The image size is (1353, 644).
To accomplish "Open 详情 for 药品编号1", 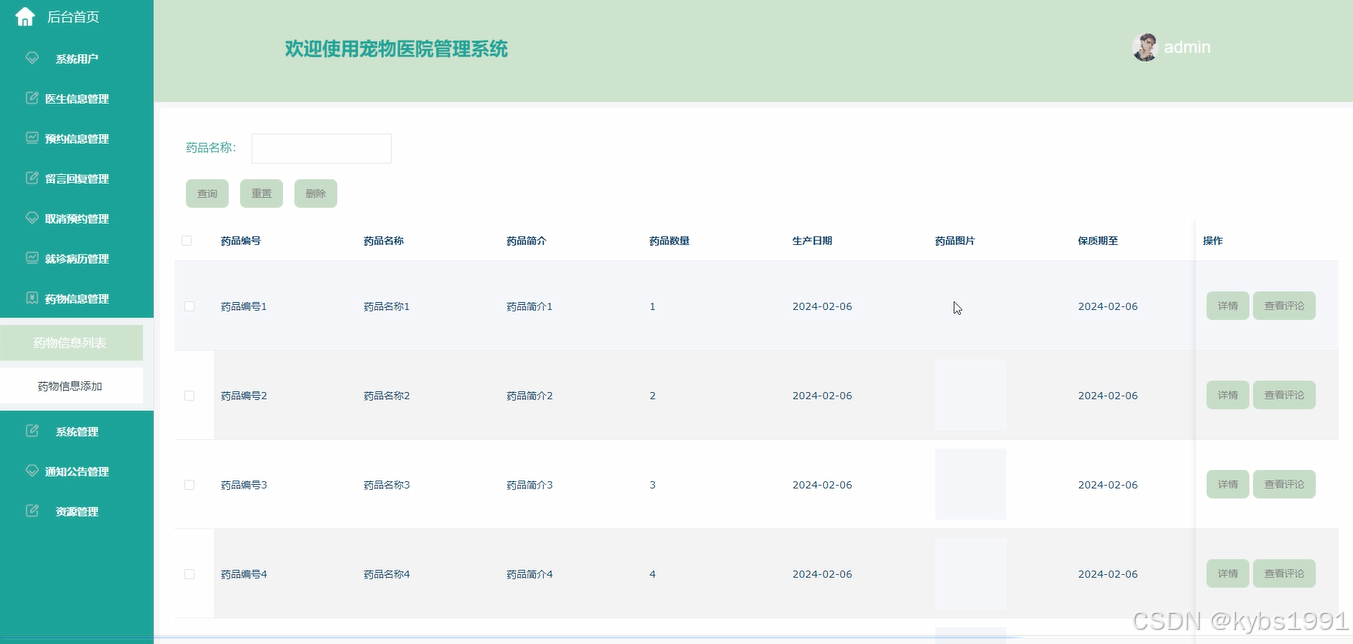I will [x=1227, y=306].
